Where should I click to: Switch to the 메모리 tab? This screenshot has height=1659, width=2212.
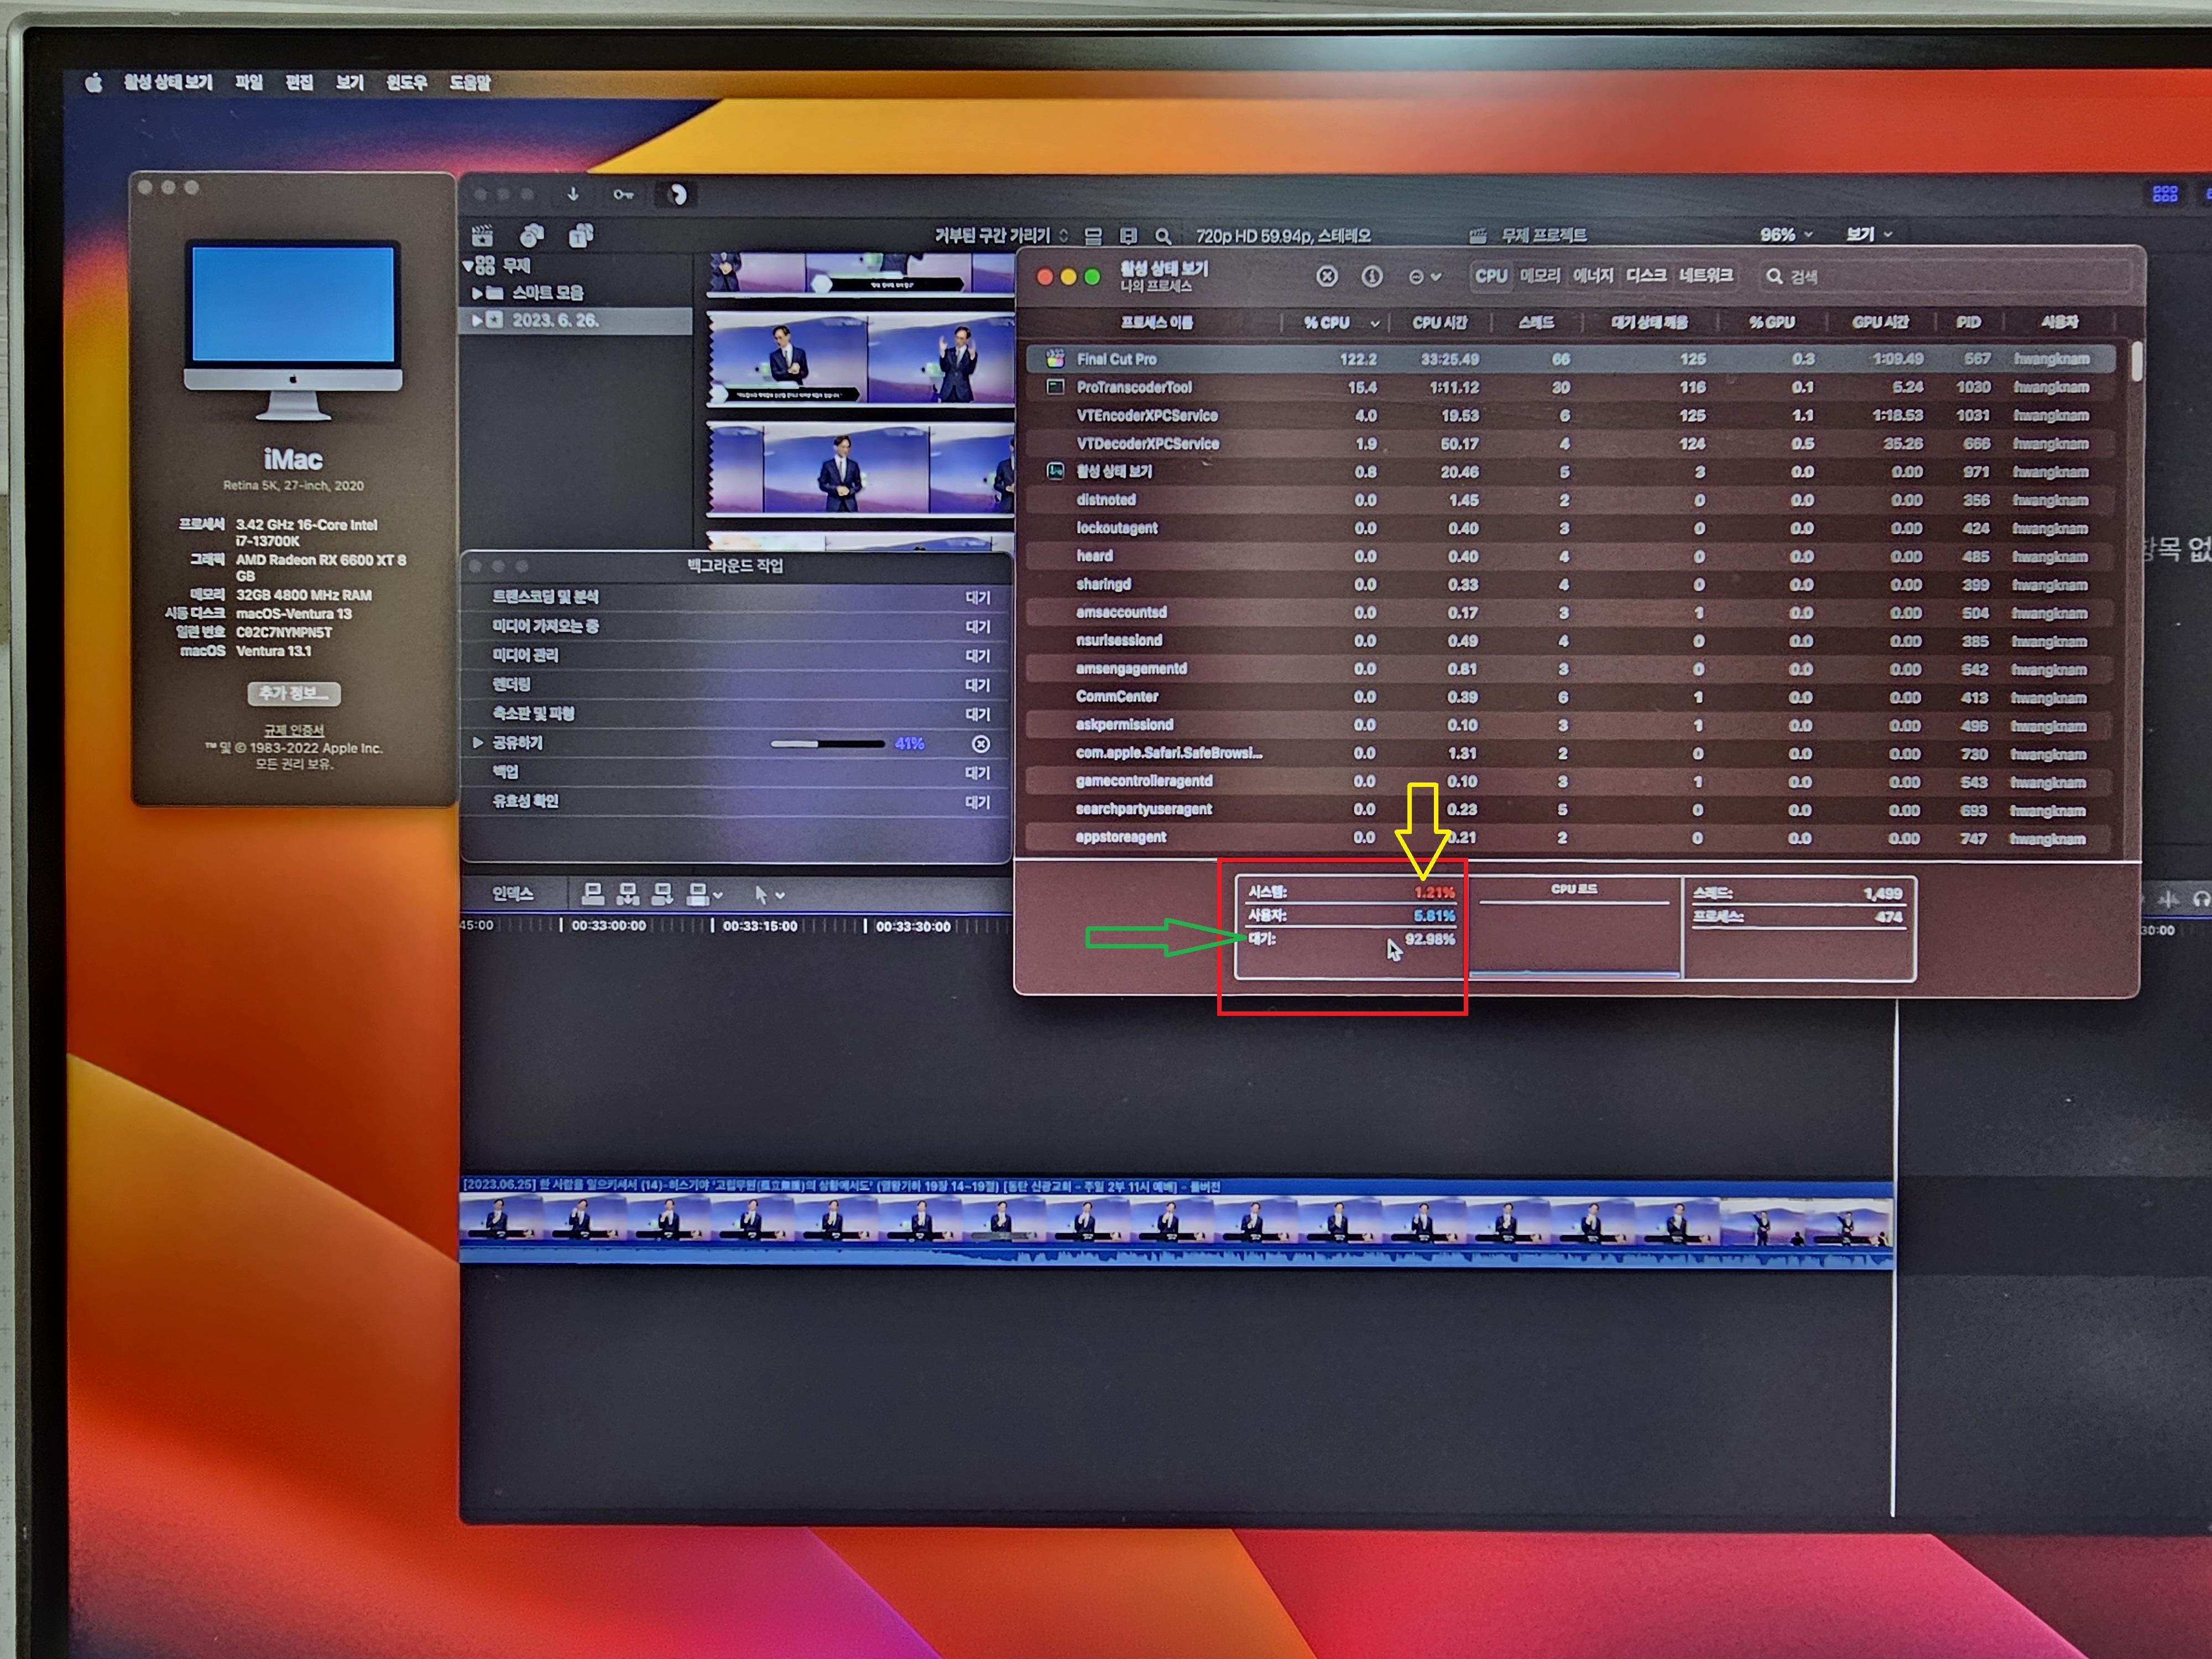tap(1540, 276)
